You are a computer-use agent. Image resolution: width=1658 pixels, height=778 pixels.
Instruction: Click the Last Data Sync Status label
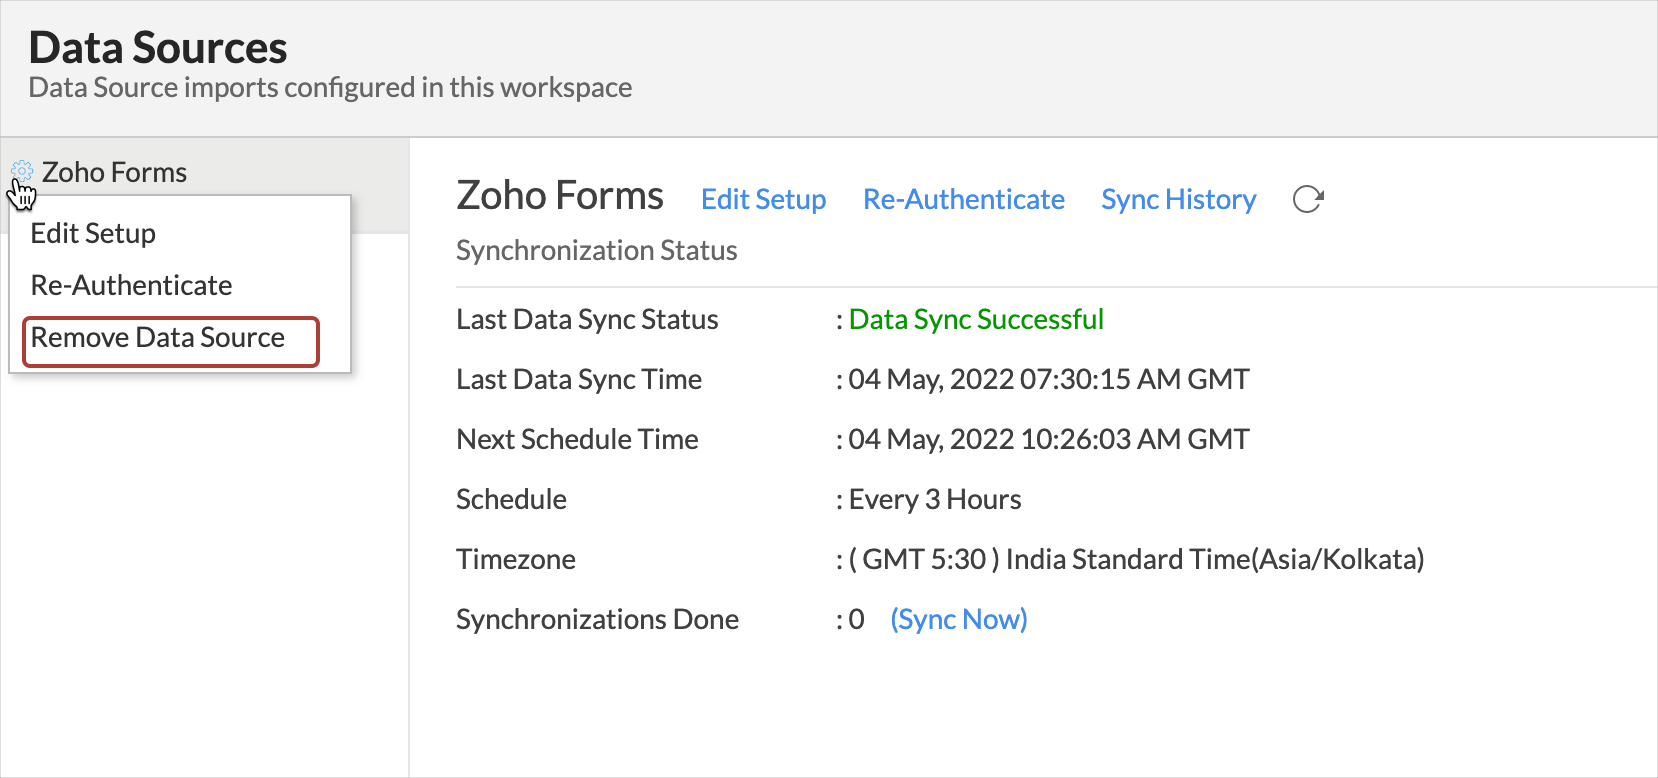(587, 319)
